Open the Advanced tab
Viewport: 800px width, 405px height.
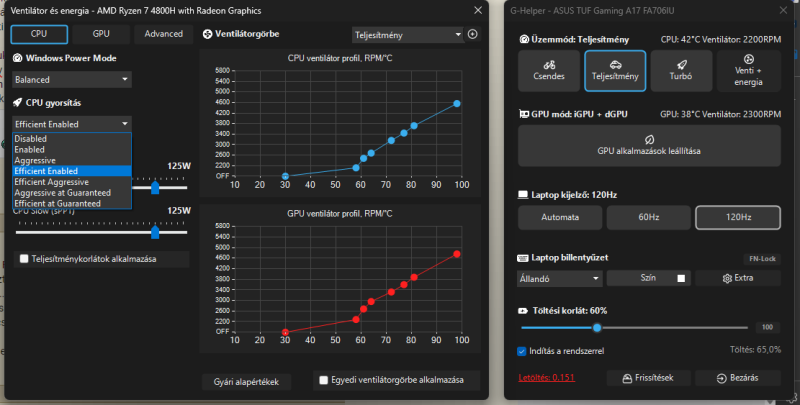[163, 34]
